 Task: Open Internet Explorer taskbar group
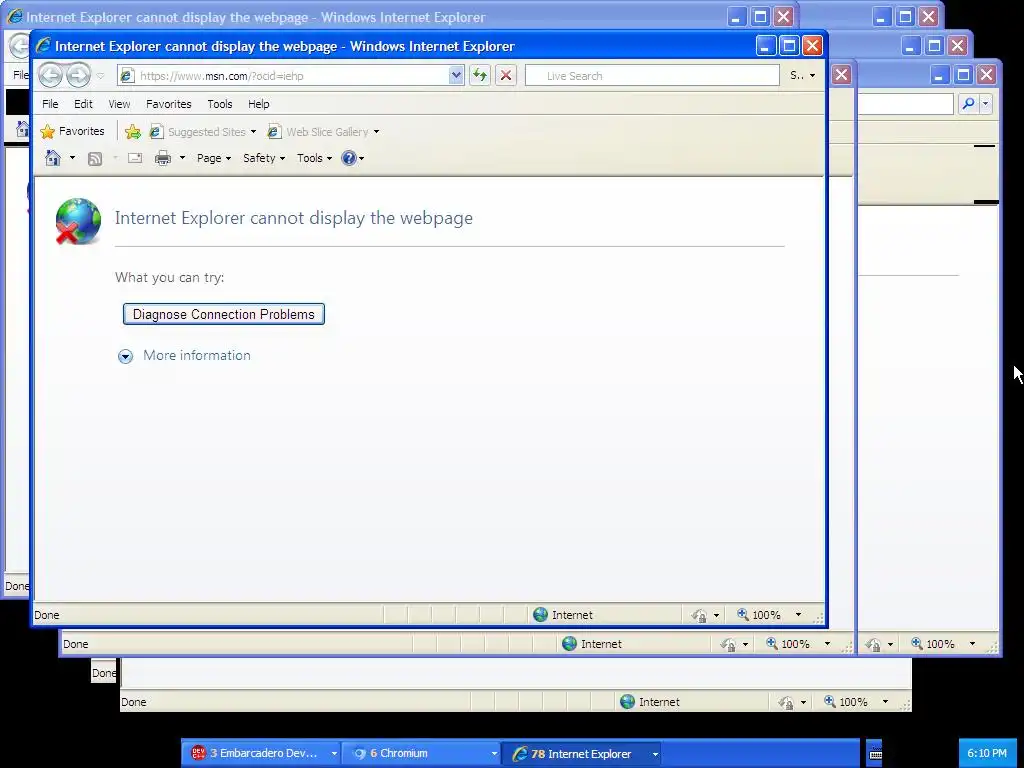582,753
